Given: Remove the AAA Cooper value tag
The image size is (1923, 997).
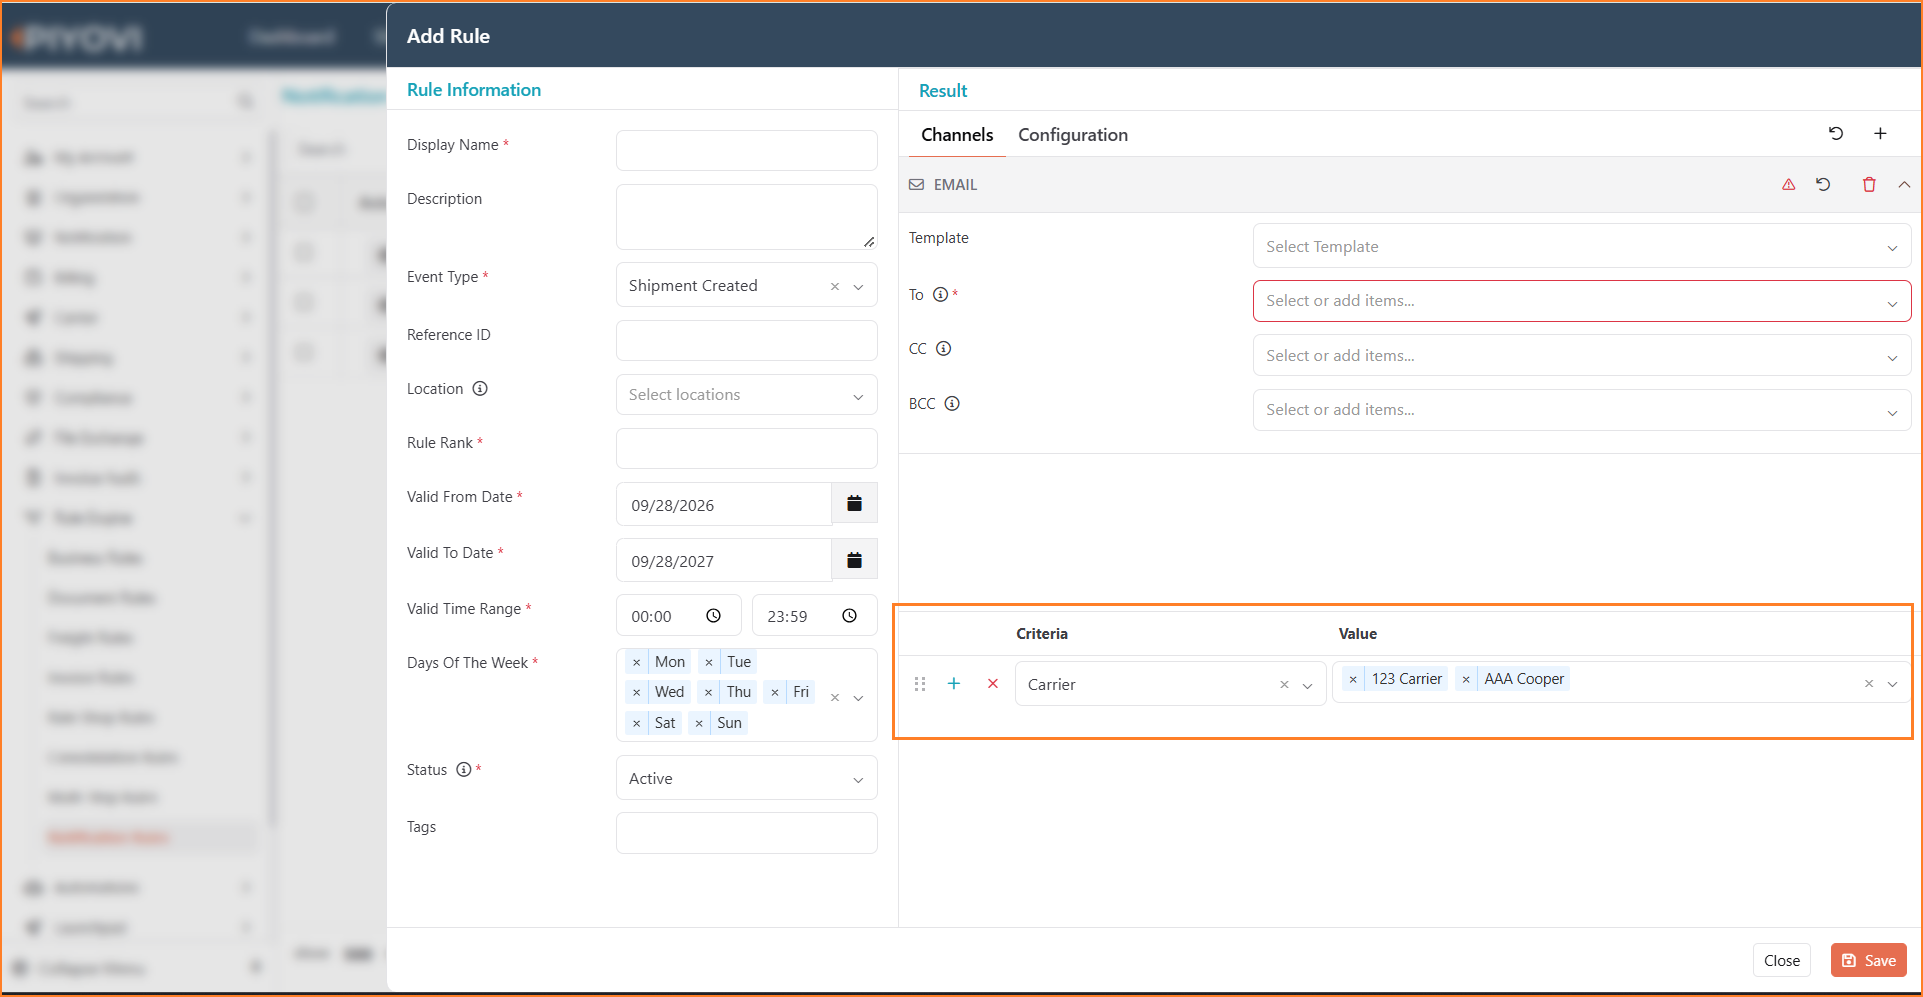Looking at the screenshot, I should pyautogui.click(x=1466, y=679).
